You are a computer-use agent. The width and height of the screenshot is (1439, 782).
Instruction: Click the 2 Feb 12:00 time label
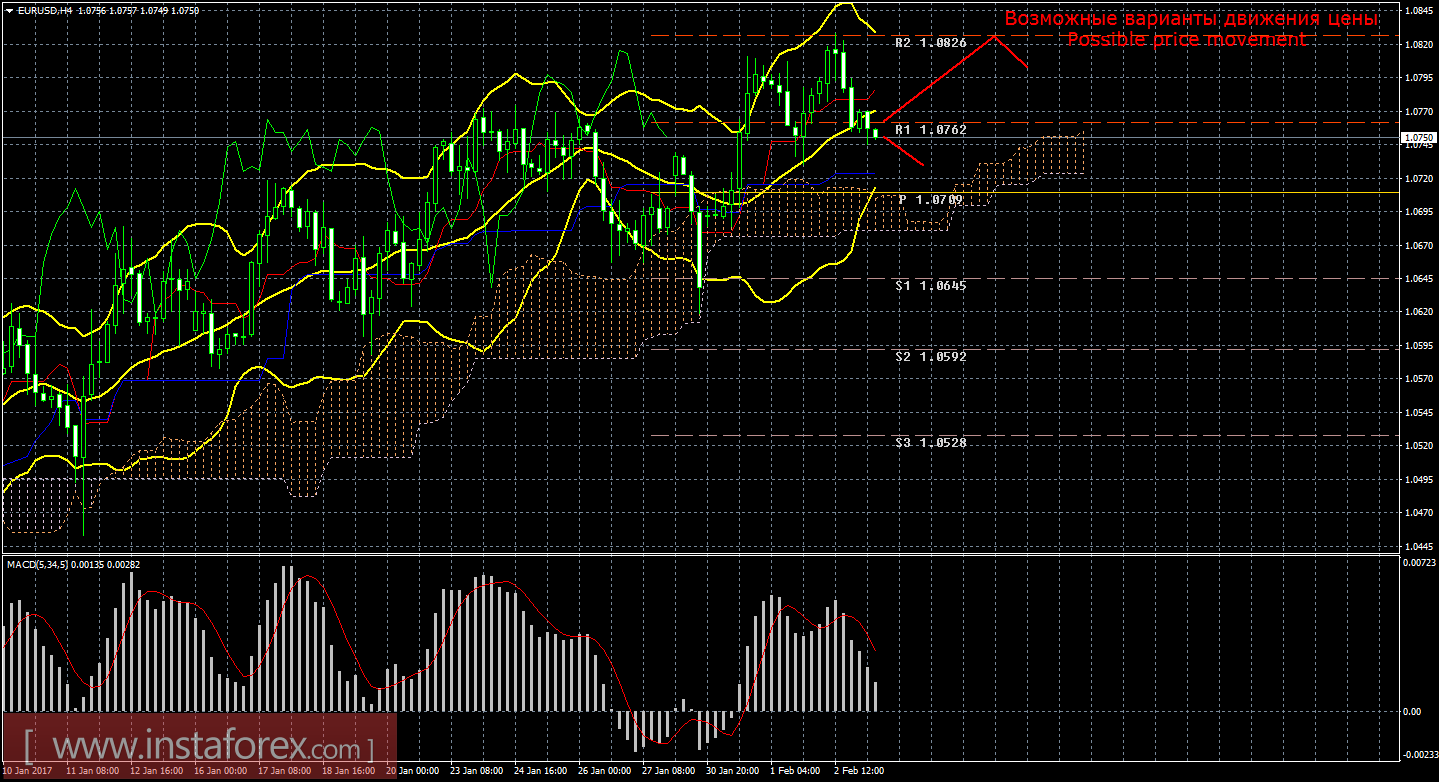click(859, 772)
